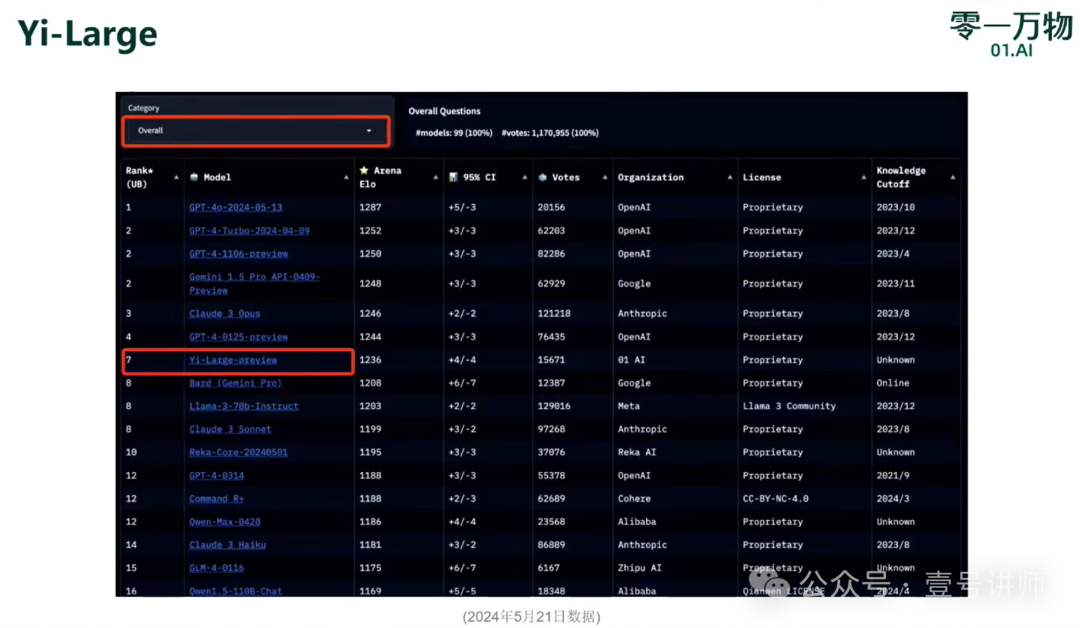Open the GPT-4o-2024-05-13 model link

click(235, 208)
